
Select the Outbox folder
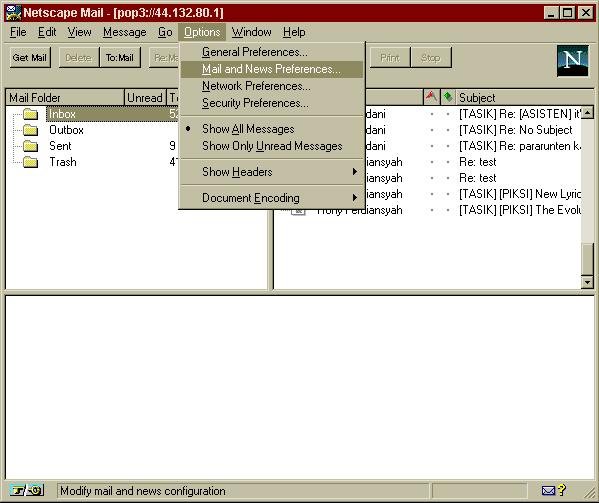pos(66,130)
